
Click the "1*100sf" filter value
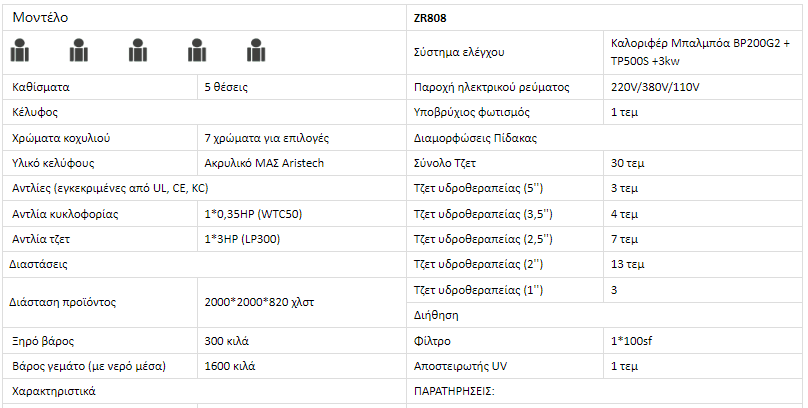632,341
